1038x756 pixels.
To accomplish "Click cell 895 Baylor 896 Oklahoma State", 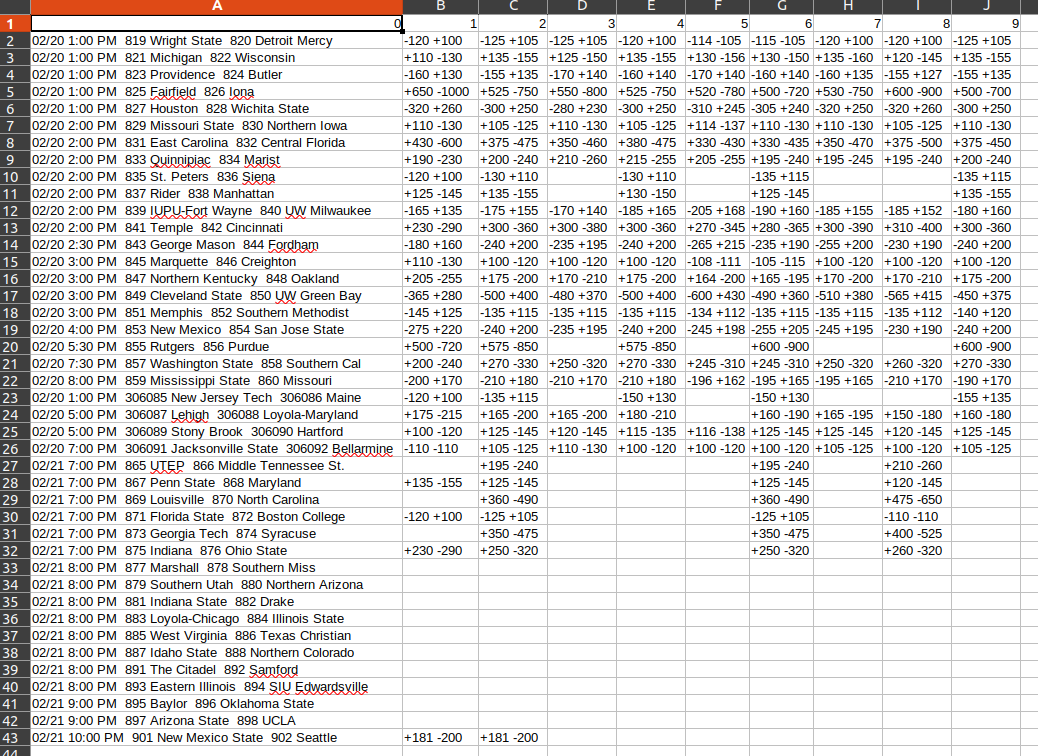I will (216, 704).
